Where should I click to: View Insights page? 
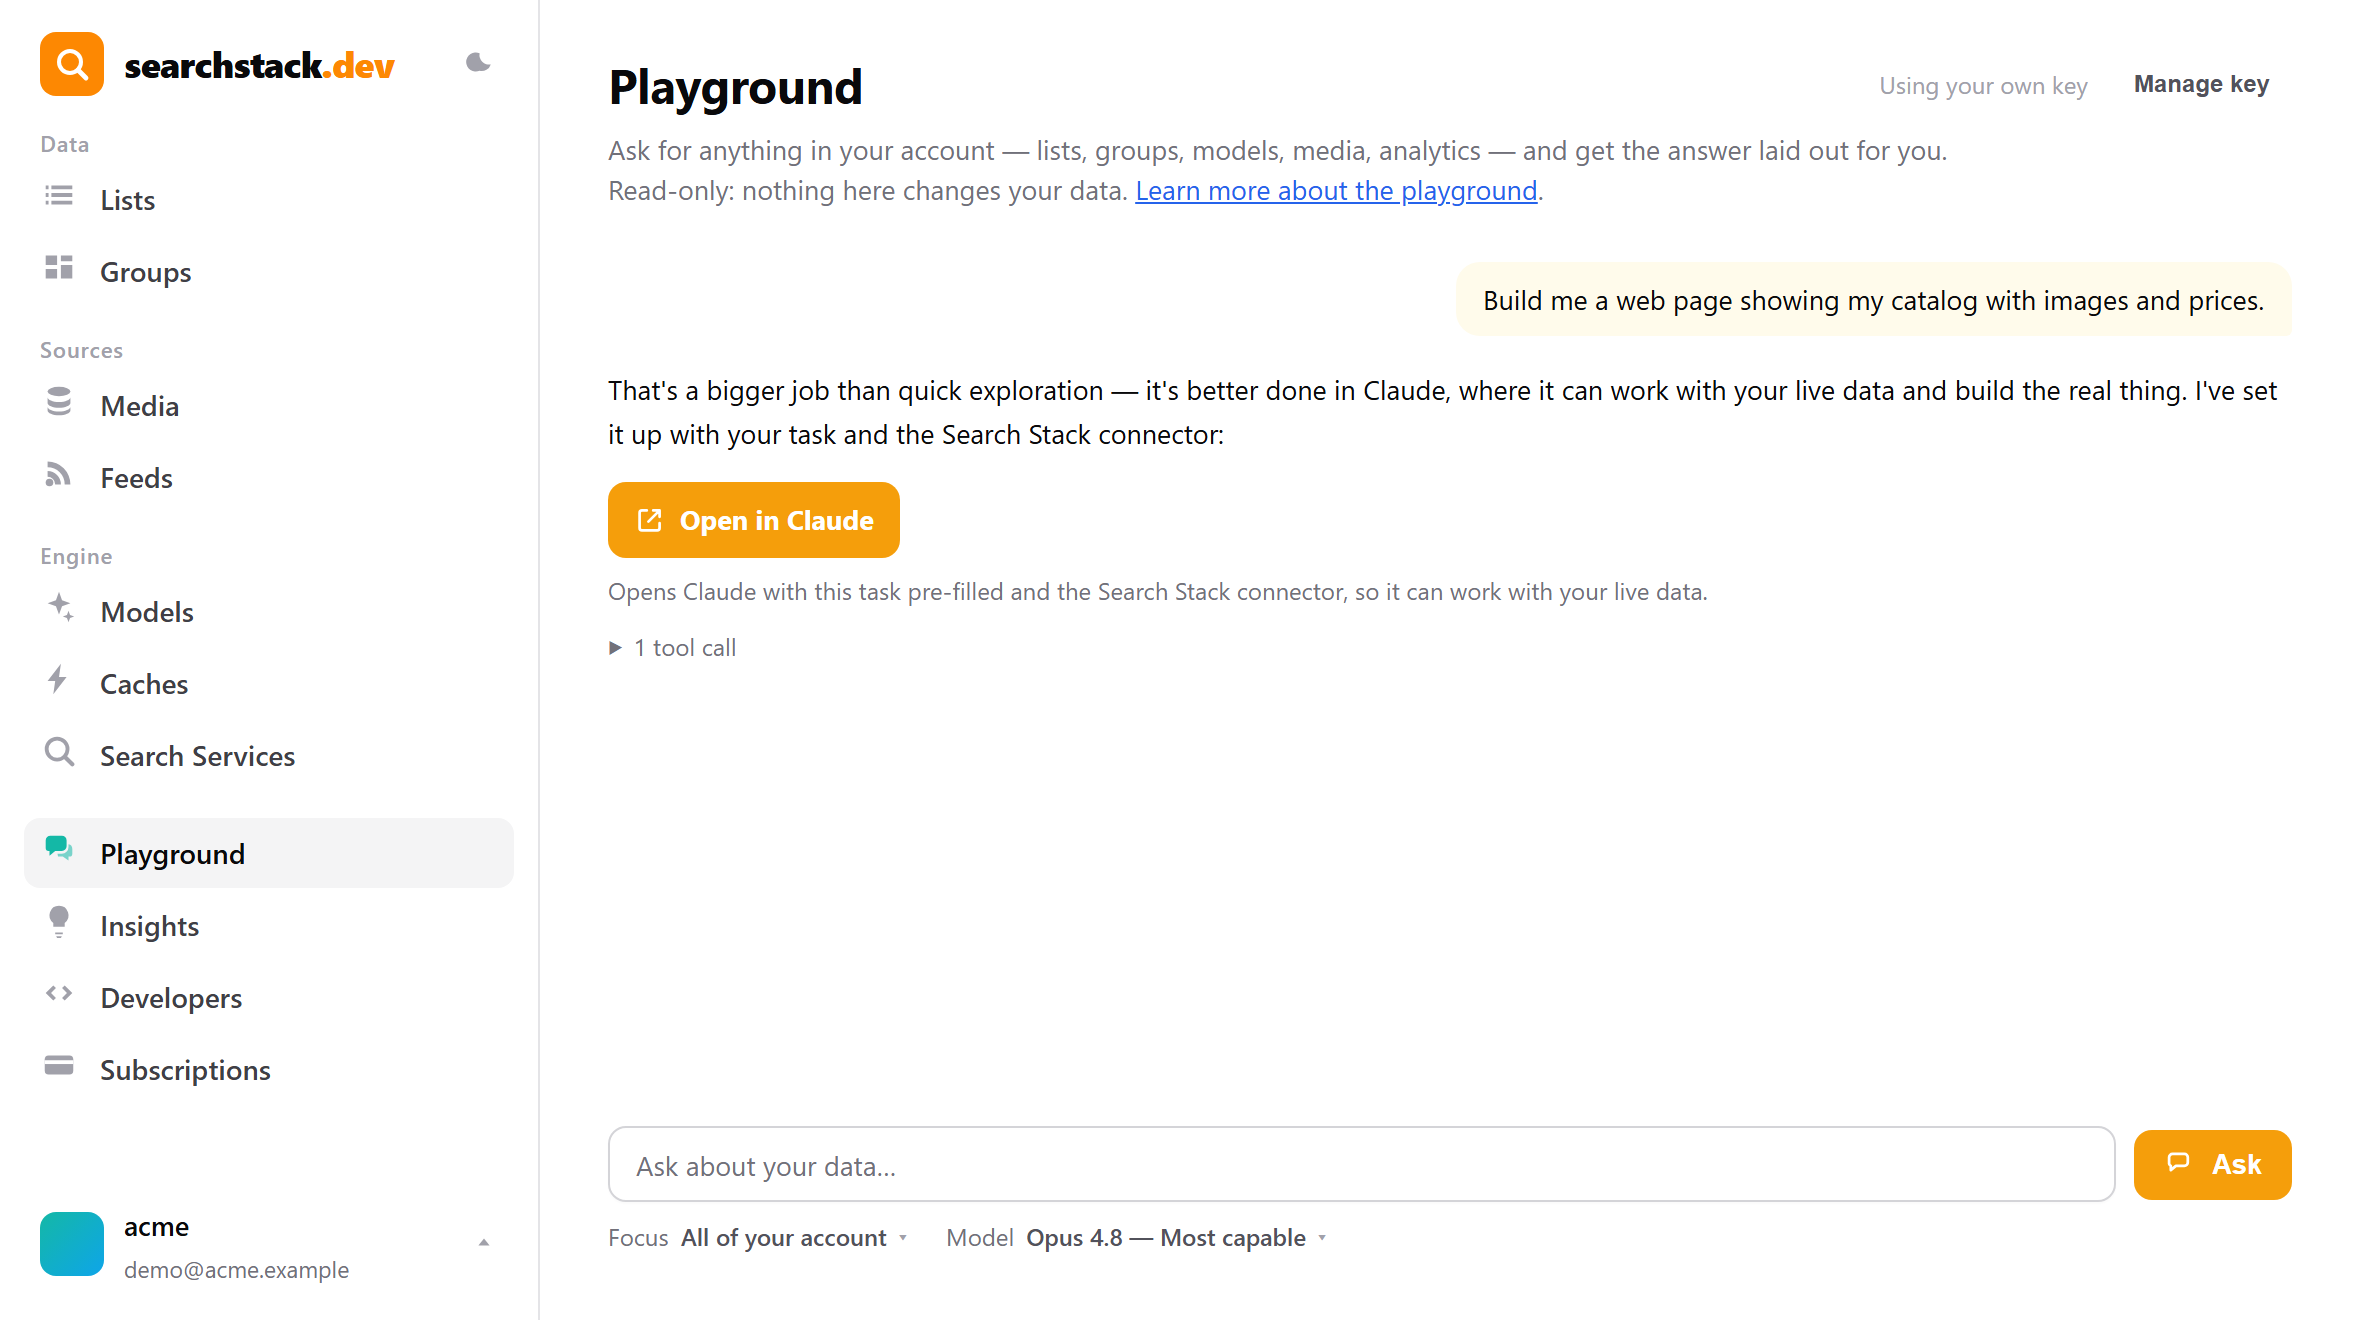click(x=269, y=926)
